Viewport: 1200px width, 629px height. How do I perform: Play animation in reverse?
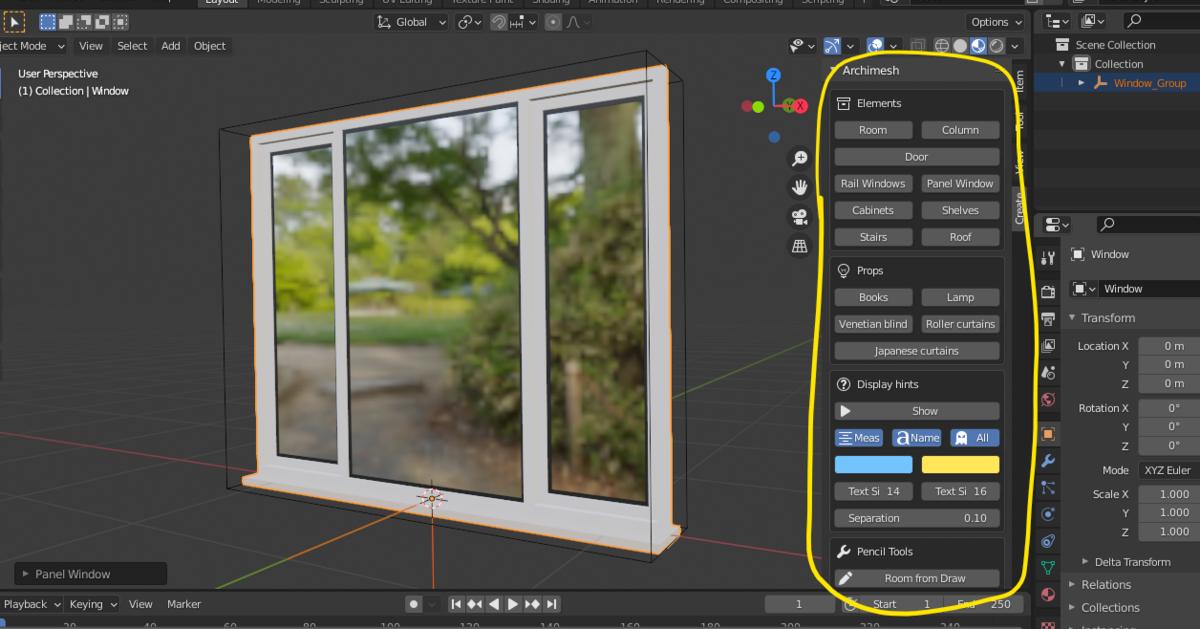pos(494,604)
